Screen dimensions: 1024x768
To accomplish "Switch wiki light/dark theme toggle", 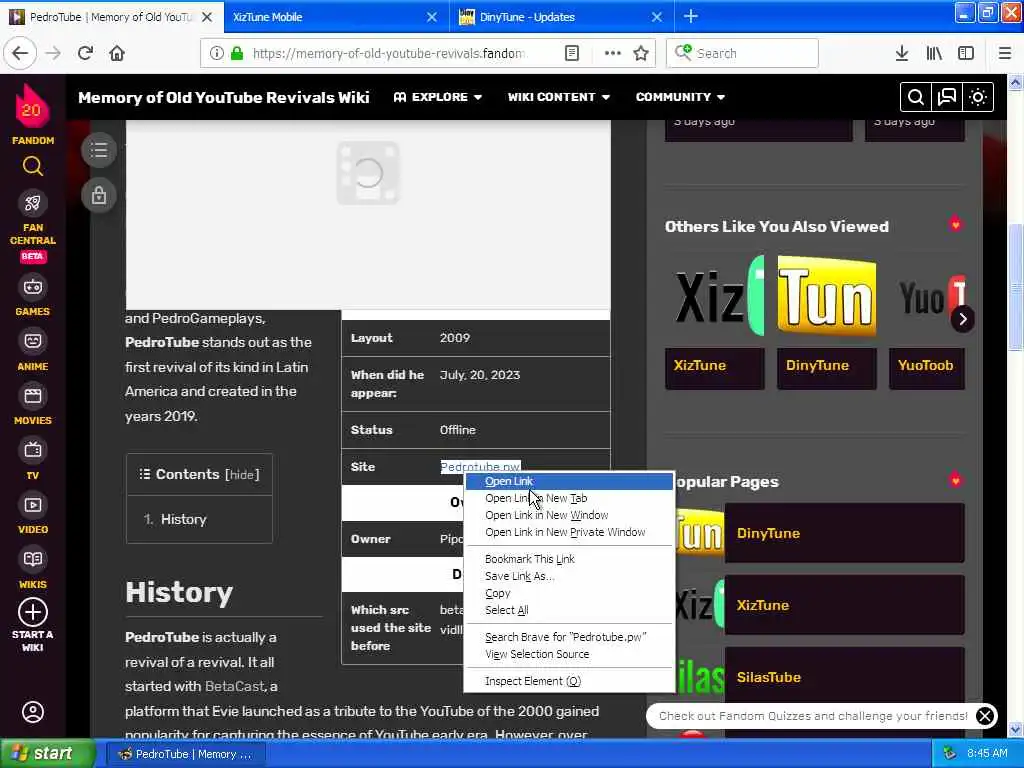I will click(x=978, y=97).
